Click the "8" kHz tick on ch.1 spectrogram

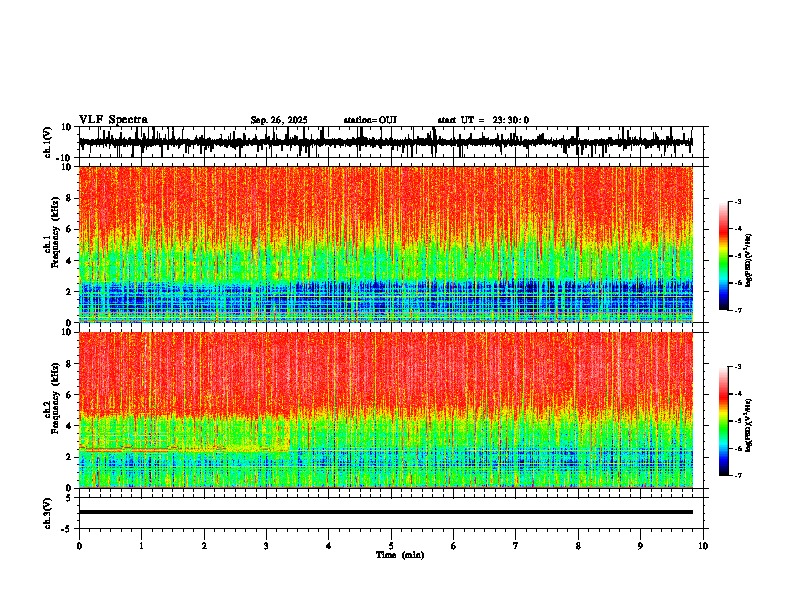coord(70,198)
